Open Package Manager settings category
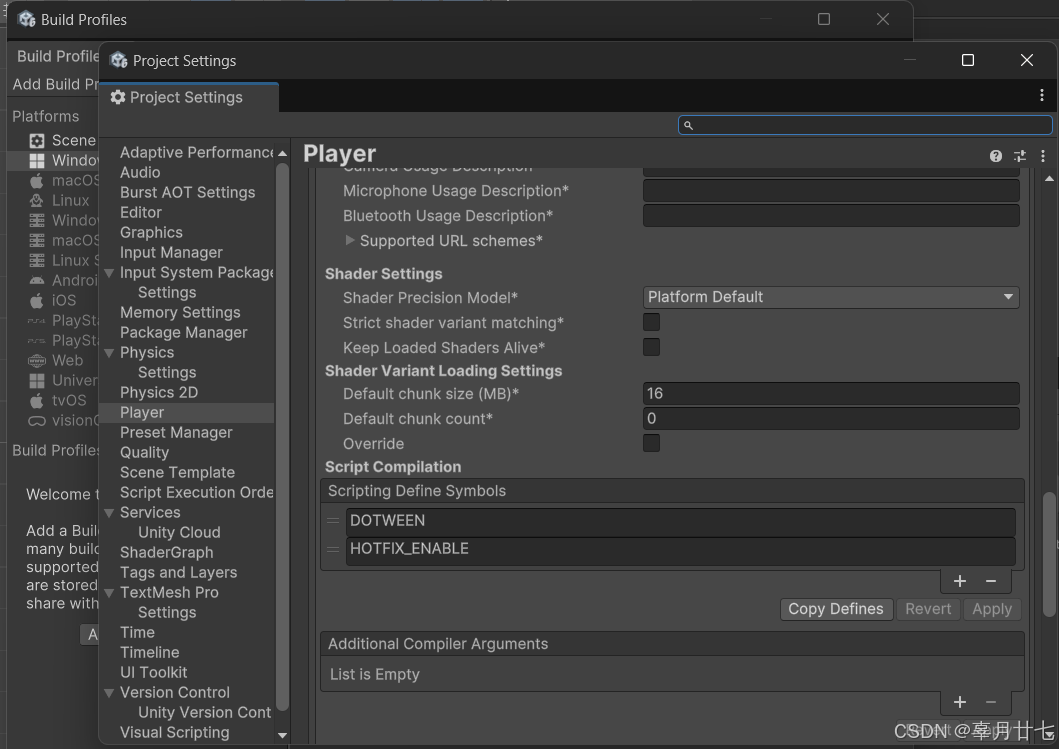The height and width of the screenshot is (749, 1059). (x=183, y=332)
